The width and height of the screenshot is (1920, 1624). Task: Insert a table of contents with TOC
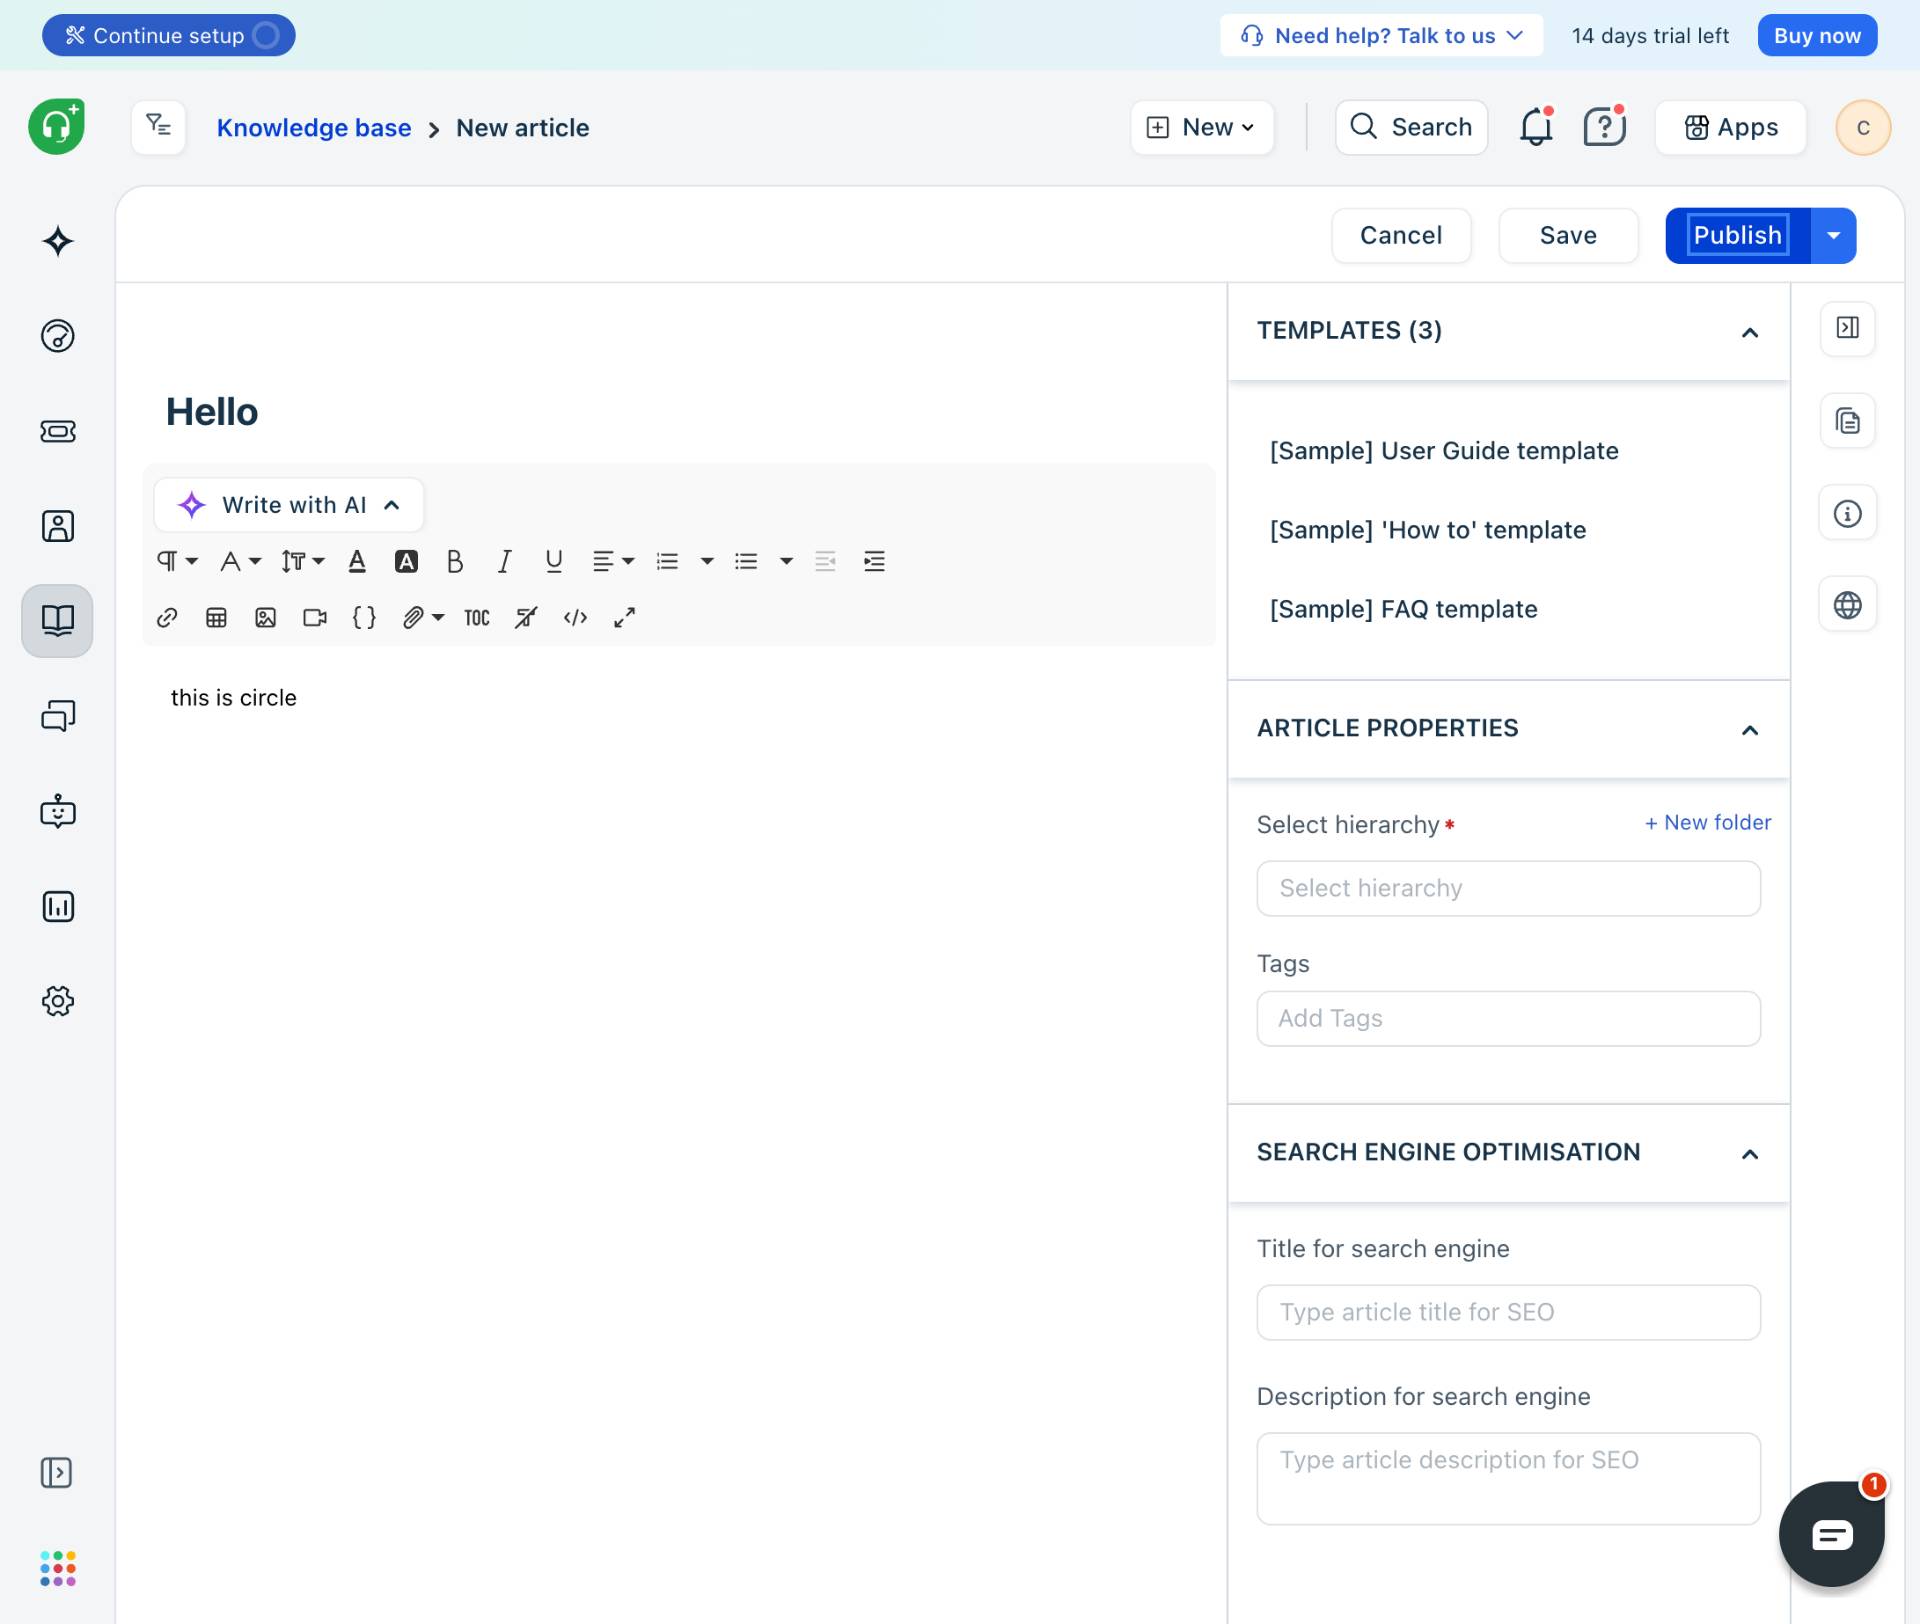[x=477, y=617]
